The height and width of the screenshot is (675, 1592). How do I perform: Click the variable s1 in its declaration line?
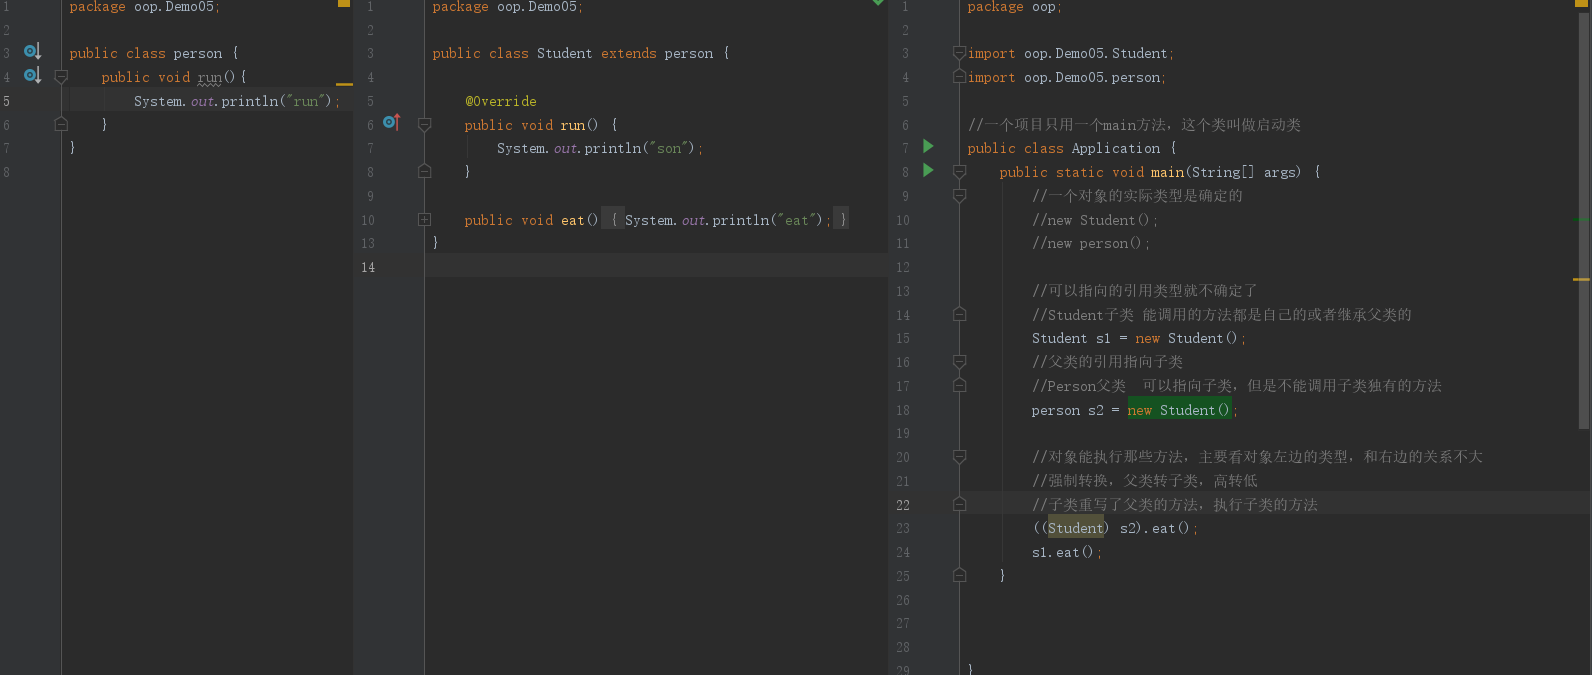point(1103,338)
